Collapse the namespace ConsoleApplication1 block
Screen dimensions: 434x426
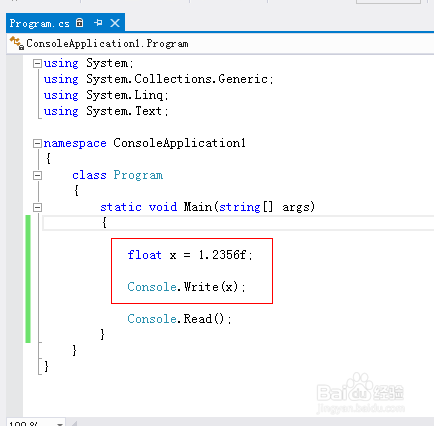click(37, 143)
